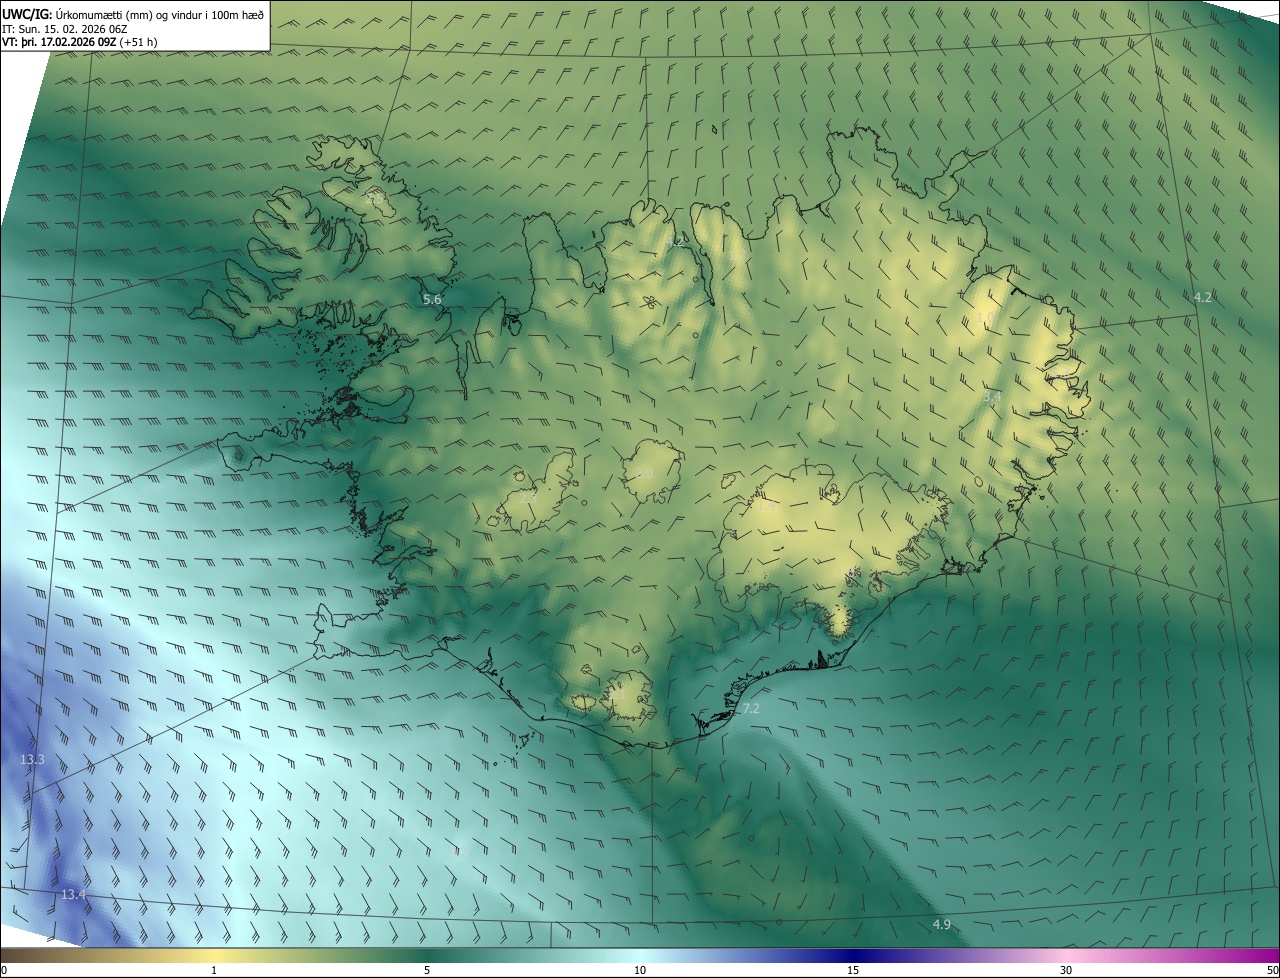Click the '50' tick label on the colour scale
Screen dimensions: 1280x978
pos(1272,970)
